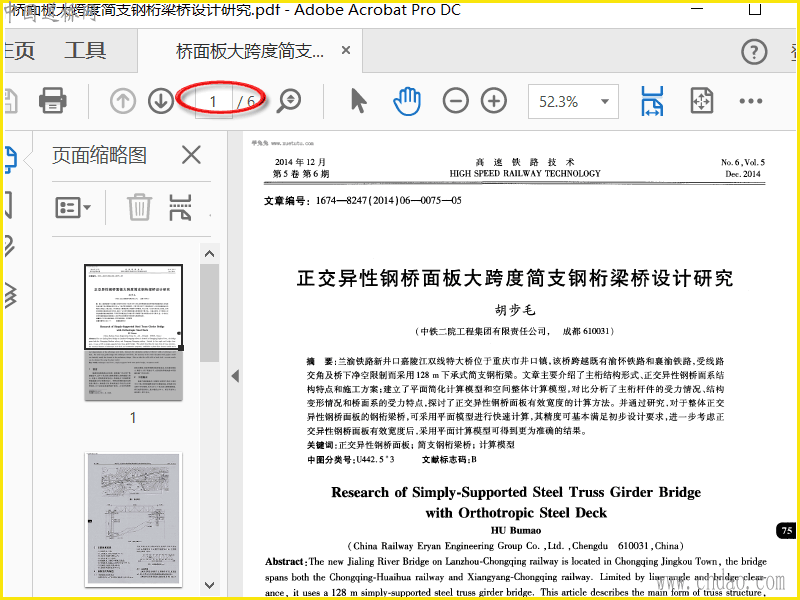This screenshot has height=600, width=800.
Task: Click the Chinese title 正交异性钢桥面板
Action: tap(514, 278)
